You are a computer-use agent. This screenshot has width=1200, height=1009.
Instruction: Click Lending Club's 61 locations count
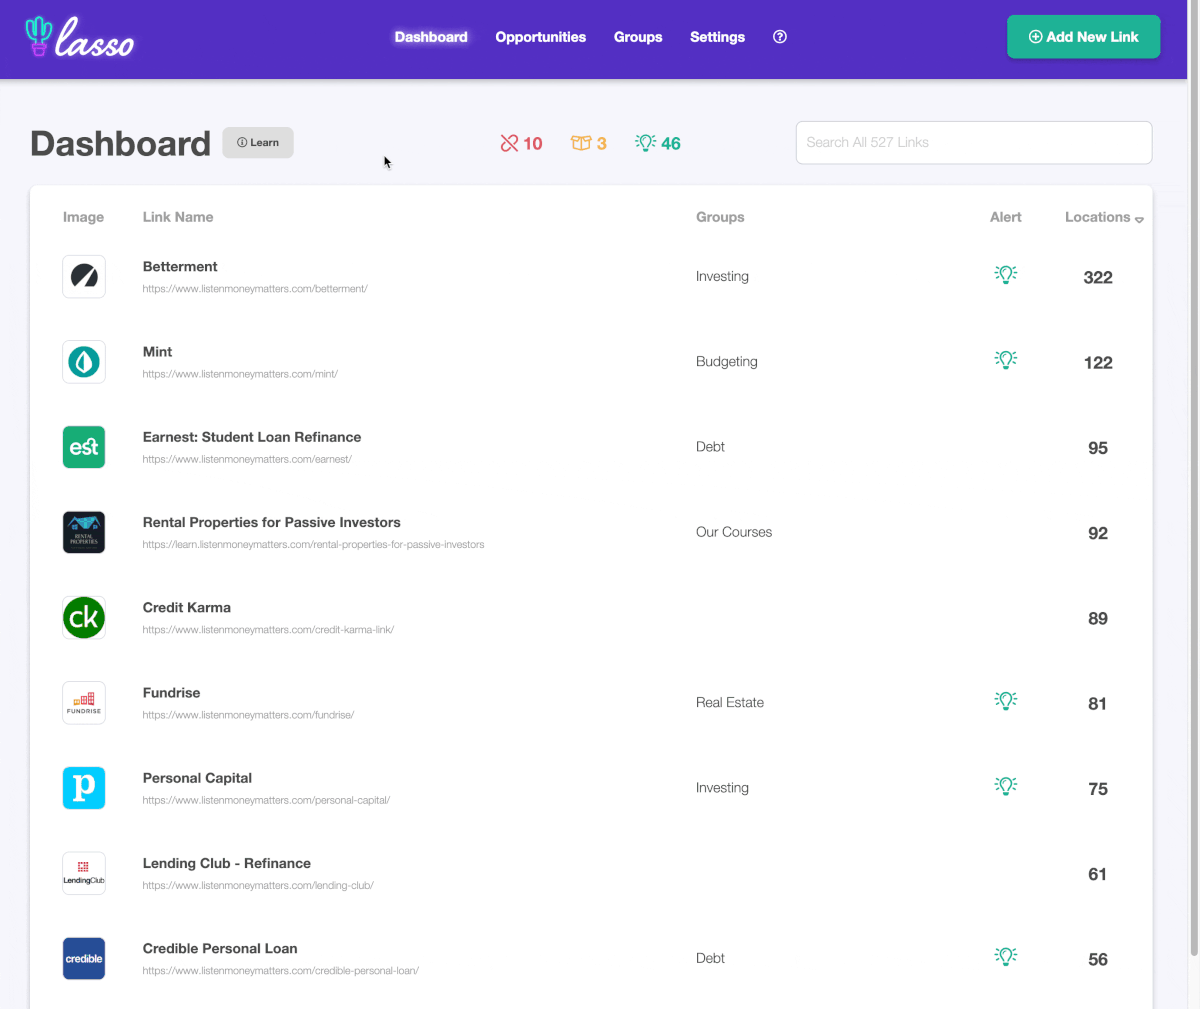point(1097,875)
